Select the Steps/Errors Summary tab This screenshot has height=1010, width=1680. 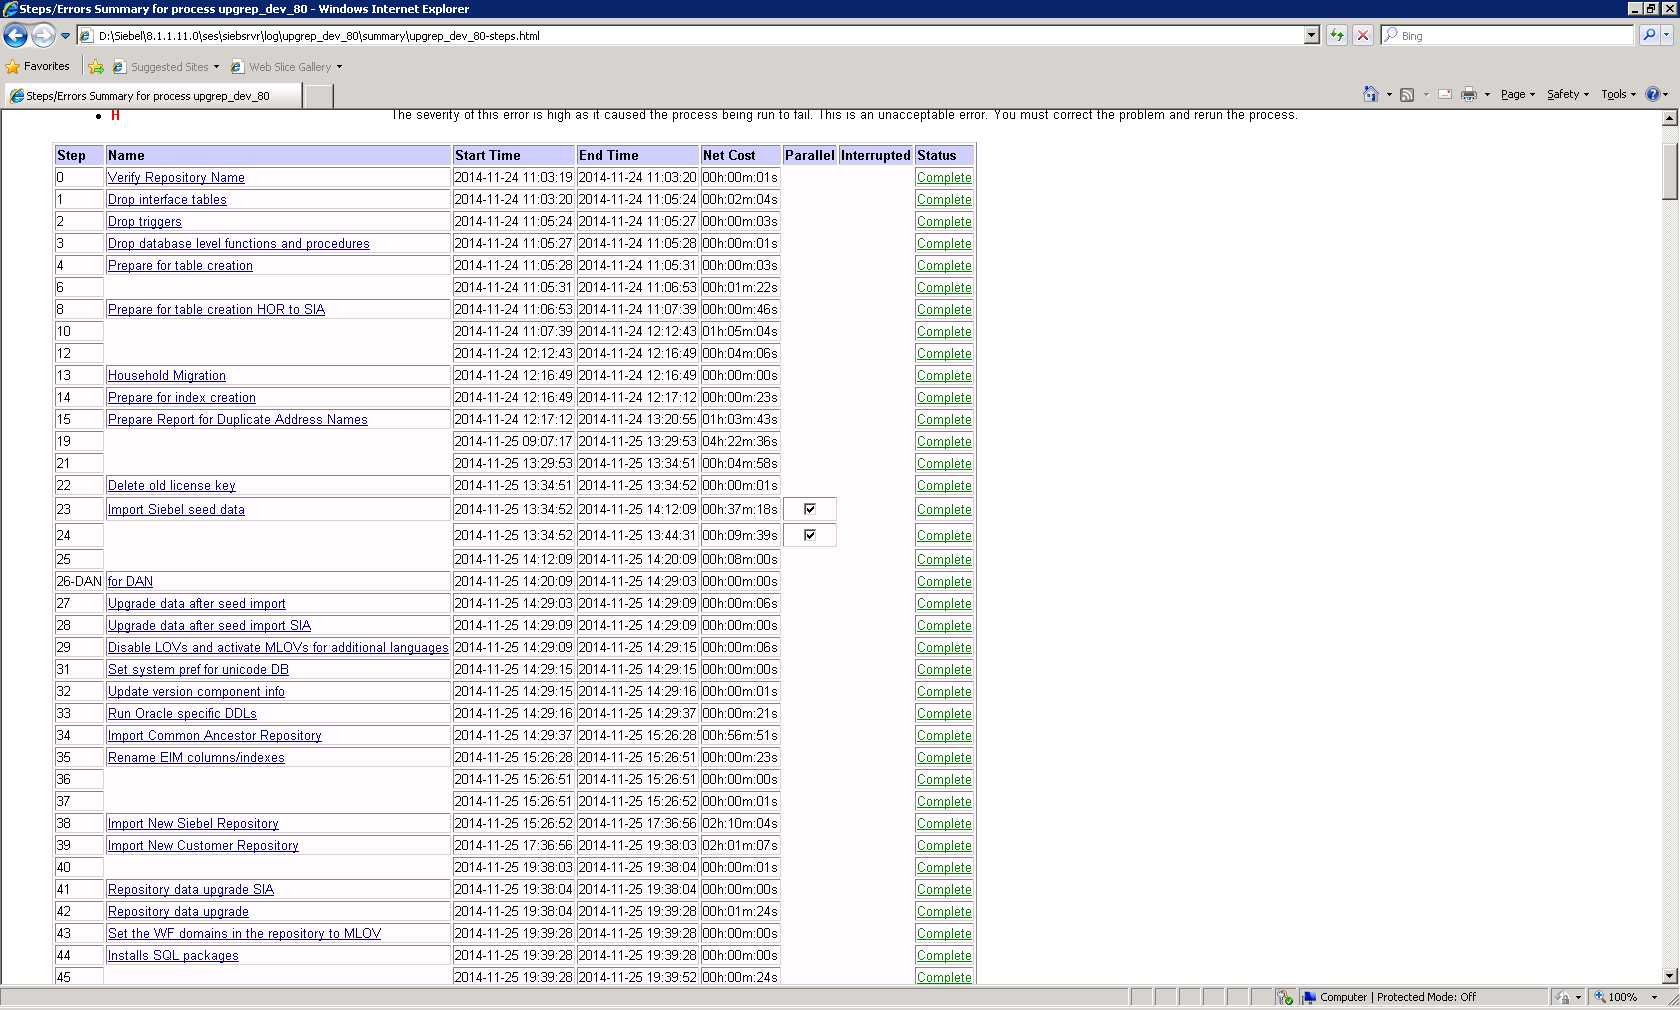tap(152, 96)
